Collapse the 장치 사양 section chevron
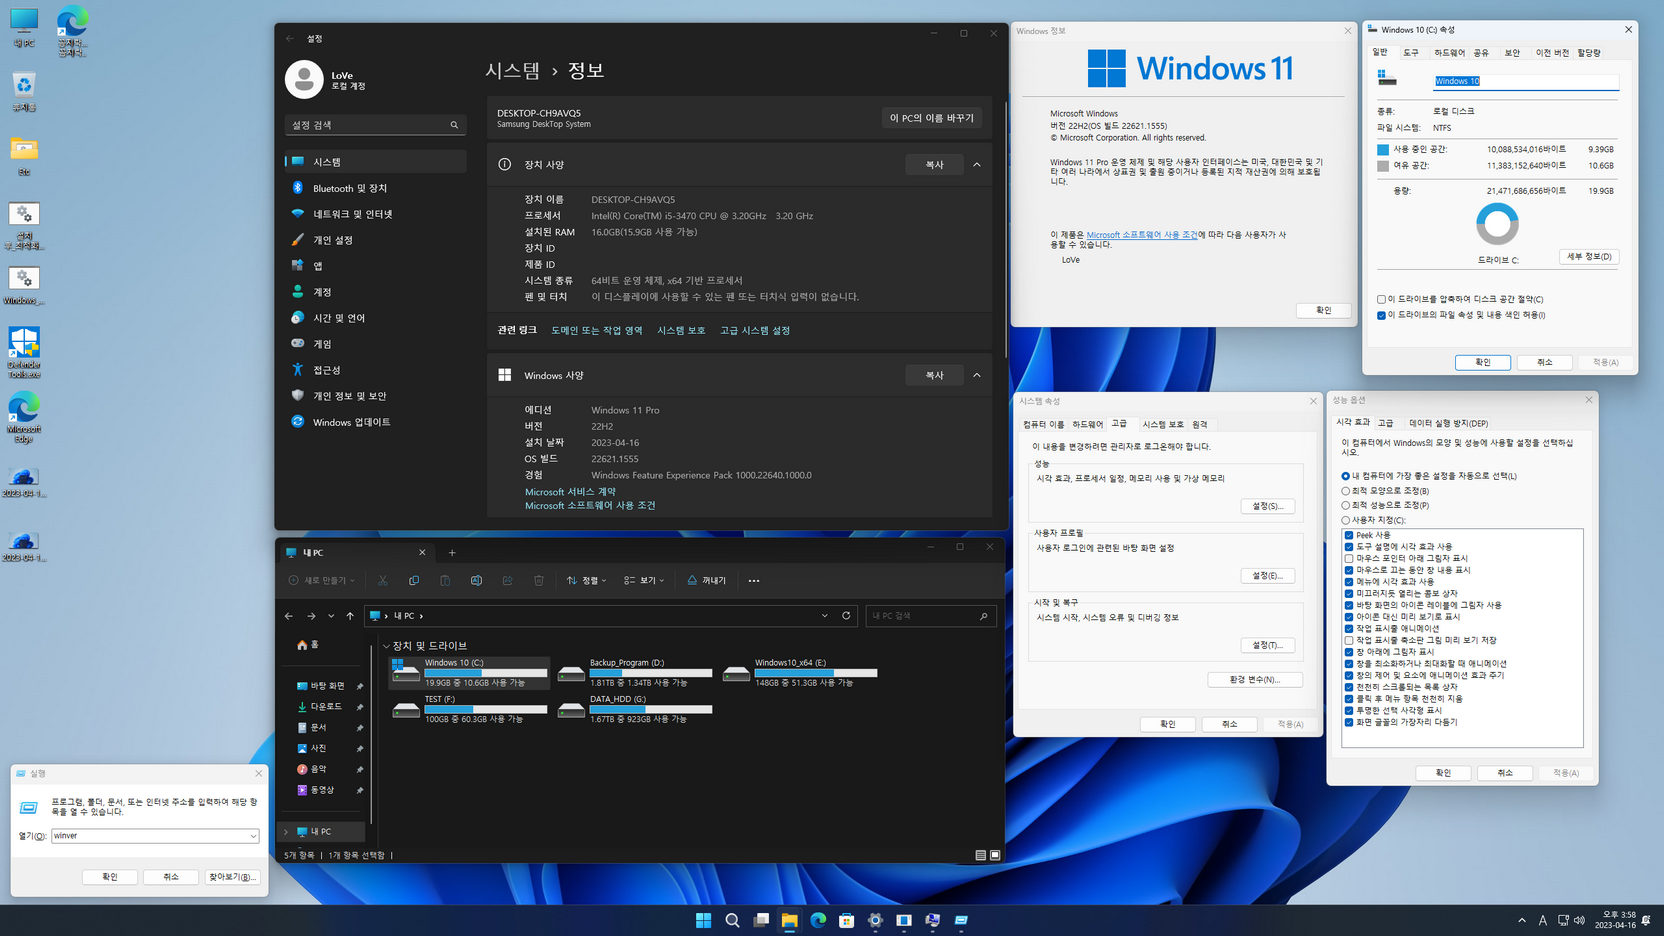The width and height of the screenshot is (1664, 936). [x=977, y=164]
